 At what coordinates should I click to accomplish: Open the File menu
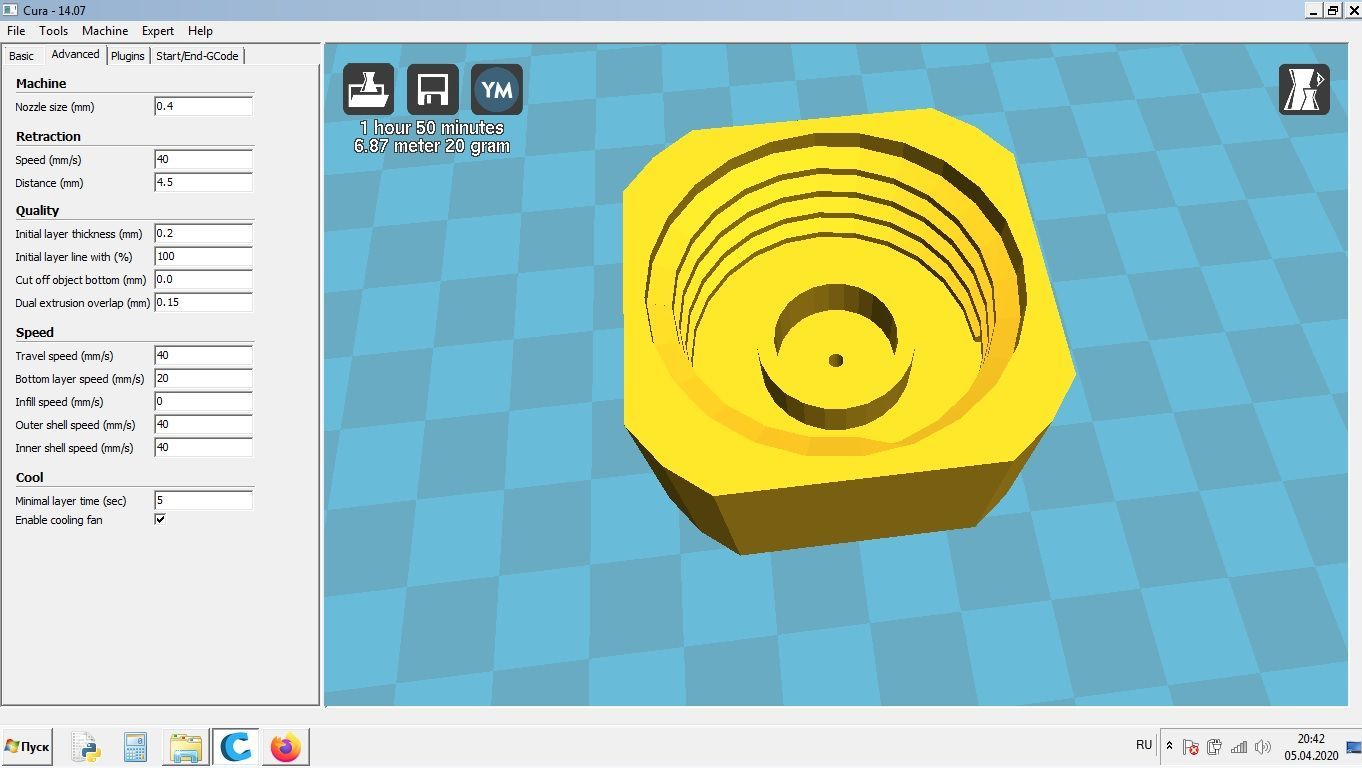(x=16, y=31)
